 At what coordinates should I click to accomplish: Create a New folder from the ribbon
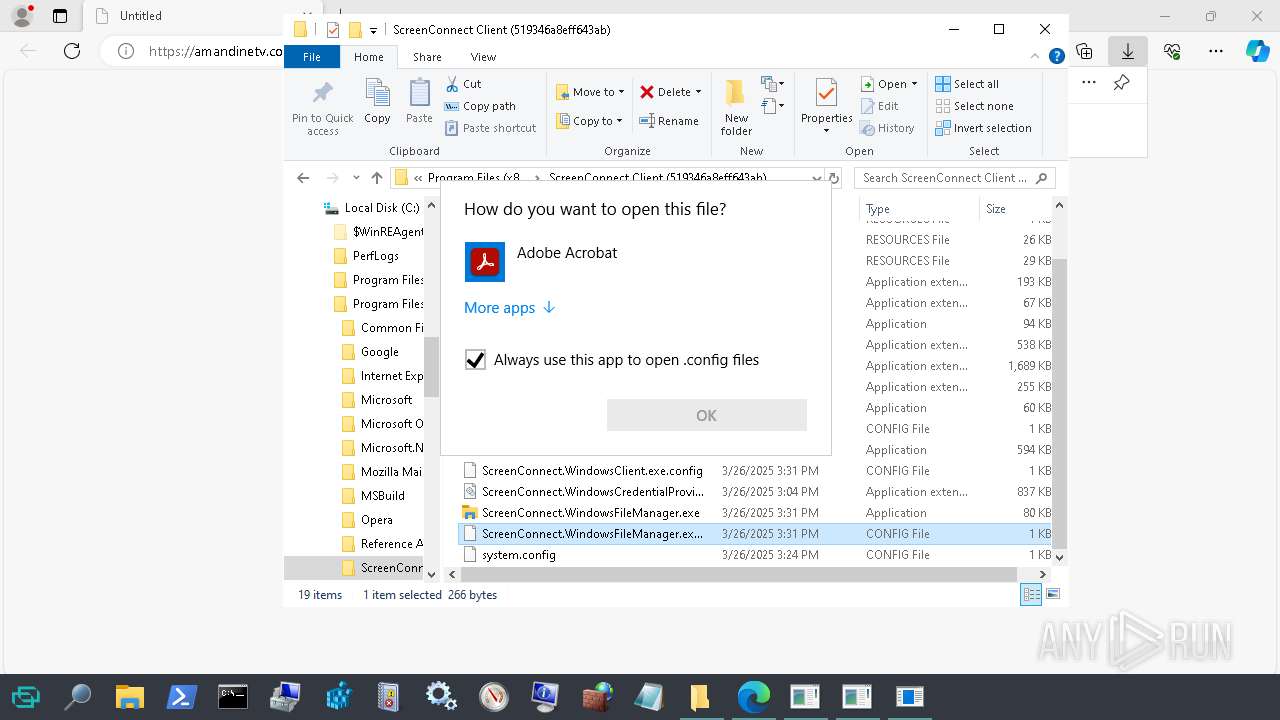click(736, 107)
